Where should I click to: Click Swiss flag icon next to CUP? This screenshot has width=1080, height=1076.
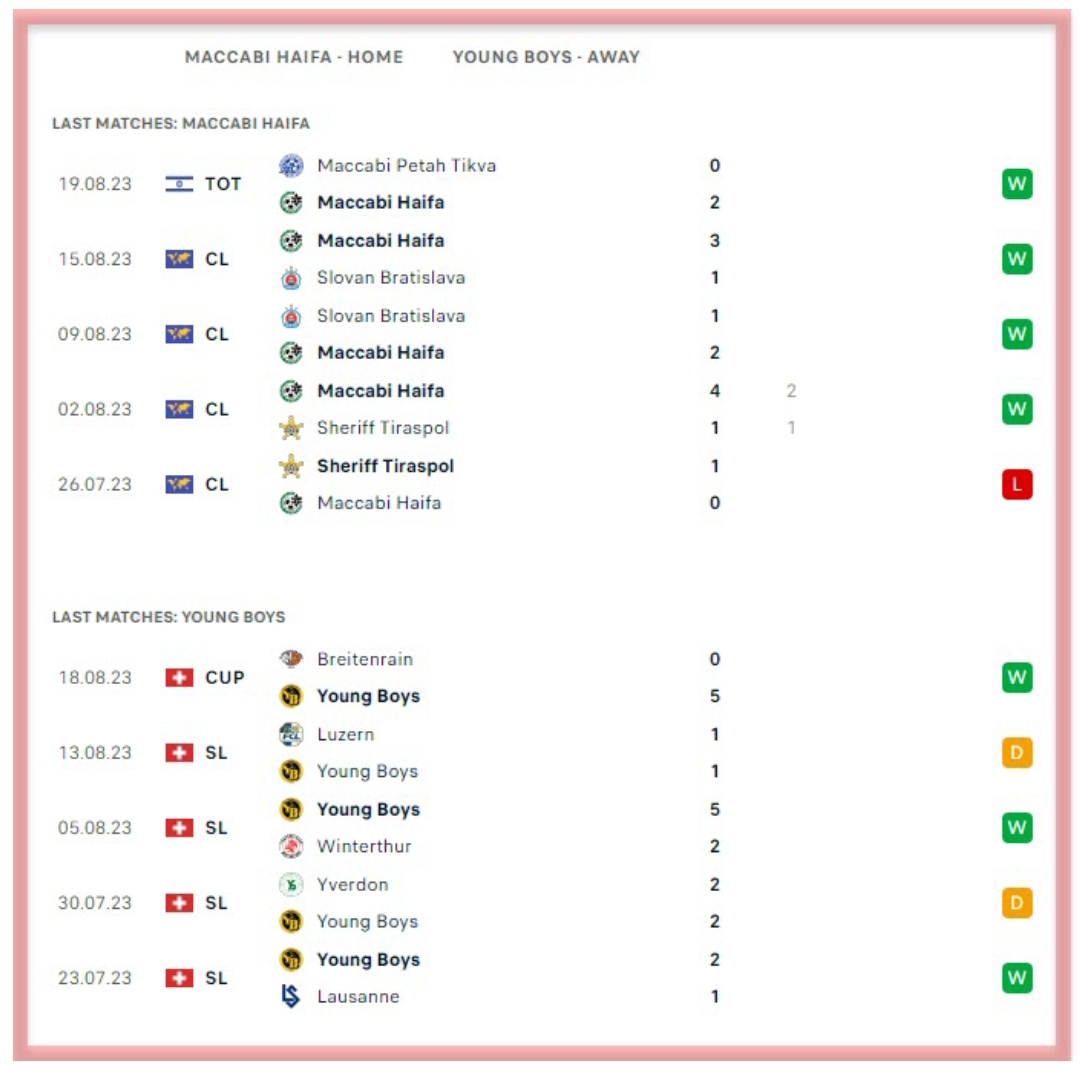(x=179, y=678)
